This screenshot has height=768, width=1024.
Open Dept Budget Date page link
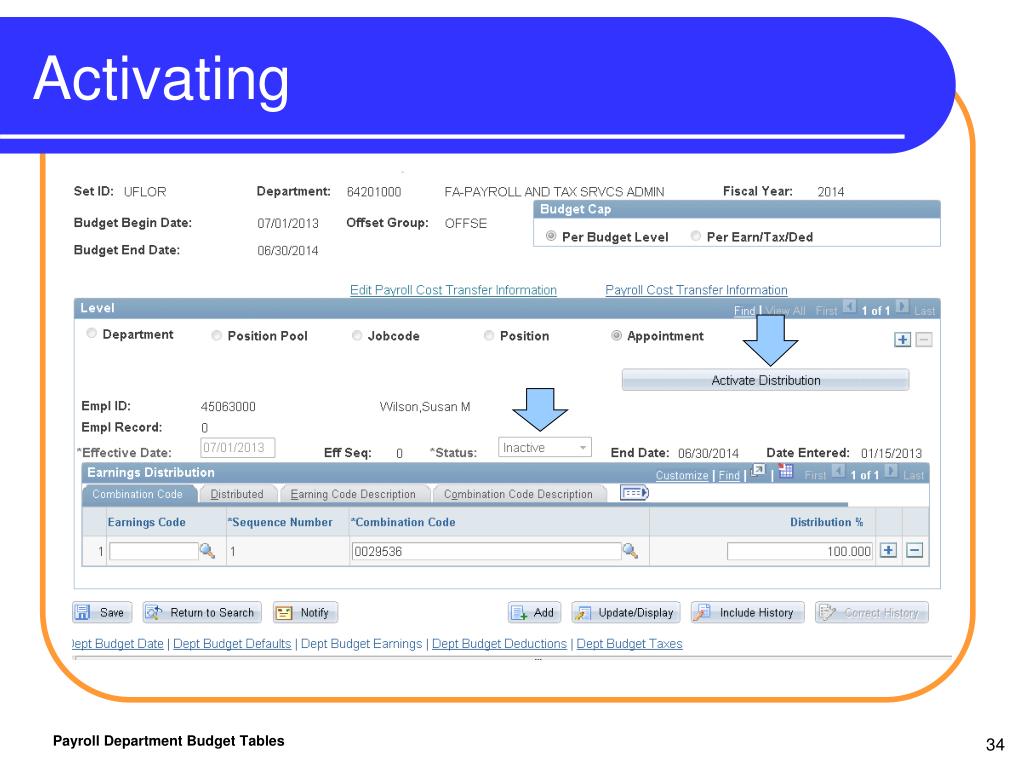118,644
